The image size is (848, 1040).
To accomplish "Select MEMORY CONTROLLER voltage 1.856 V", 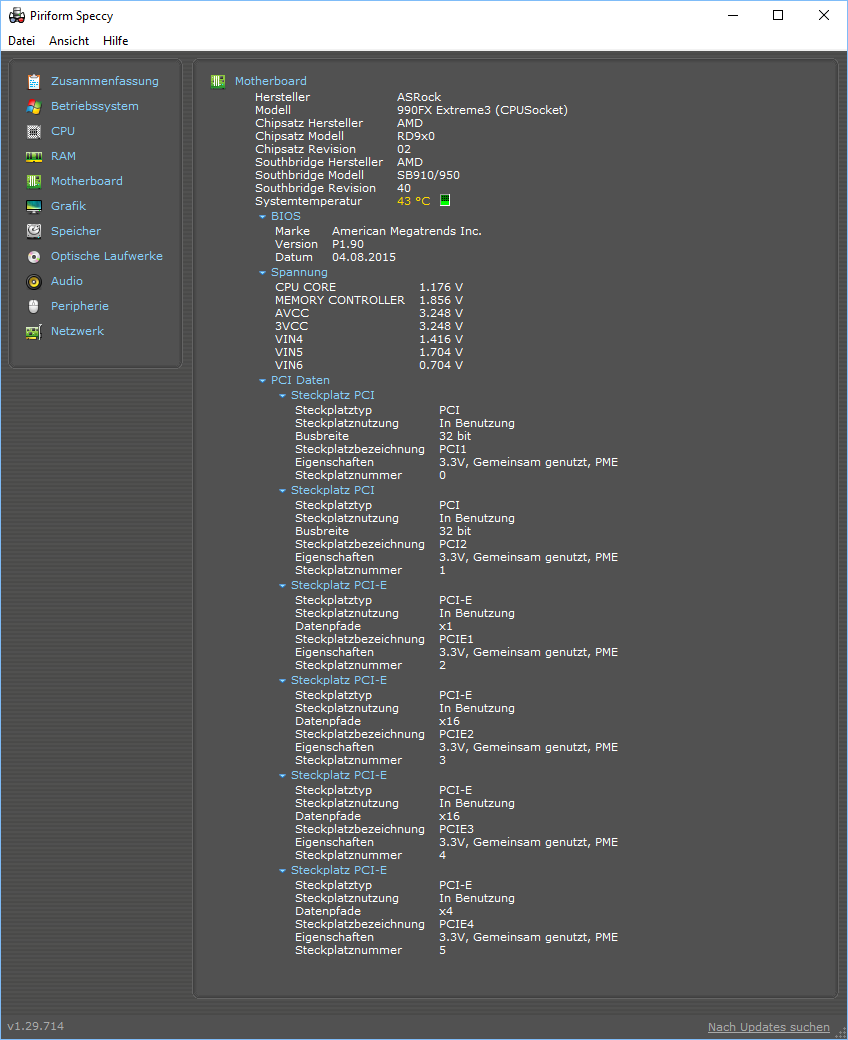I will [441, 300].
